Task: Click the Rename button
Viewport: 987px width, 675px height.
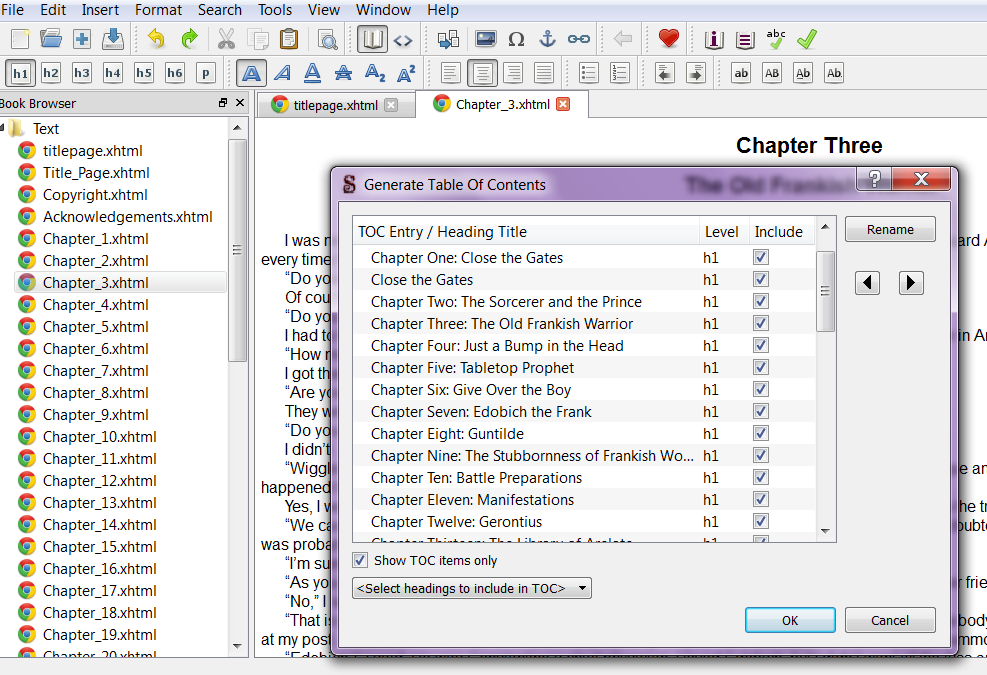Action: tap(890, 229)
